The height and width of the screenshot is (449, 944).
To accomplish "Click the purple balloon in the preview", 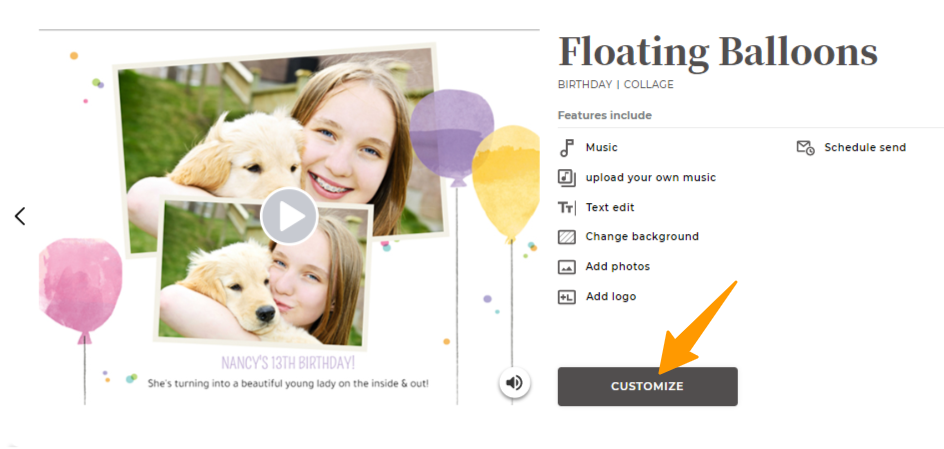I will (x=452, y=135).
